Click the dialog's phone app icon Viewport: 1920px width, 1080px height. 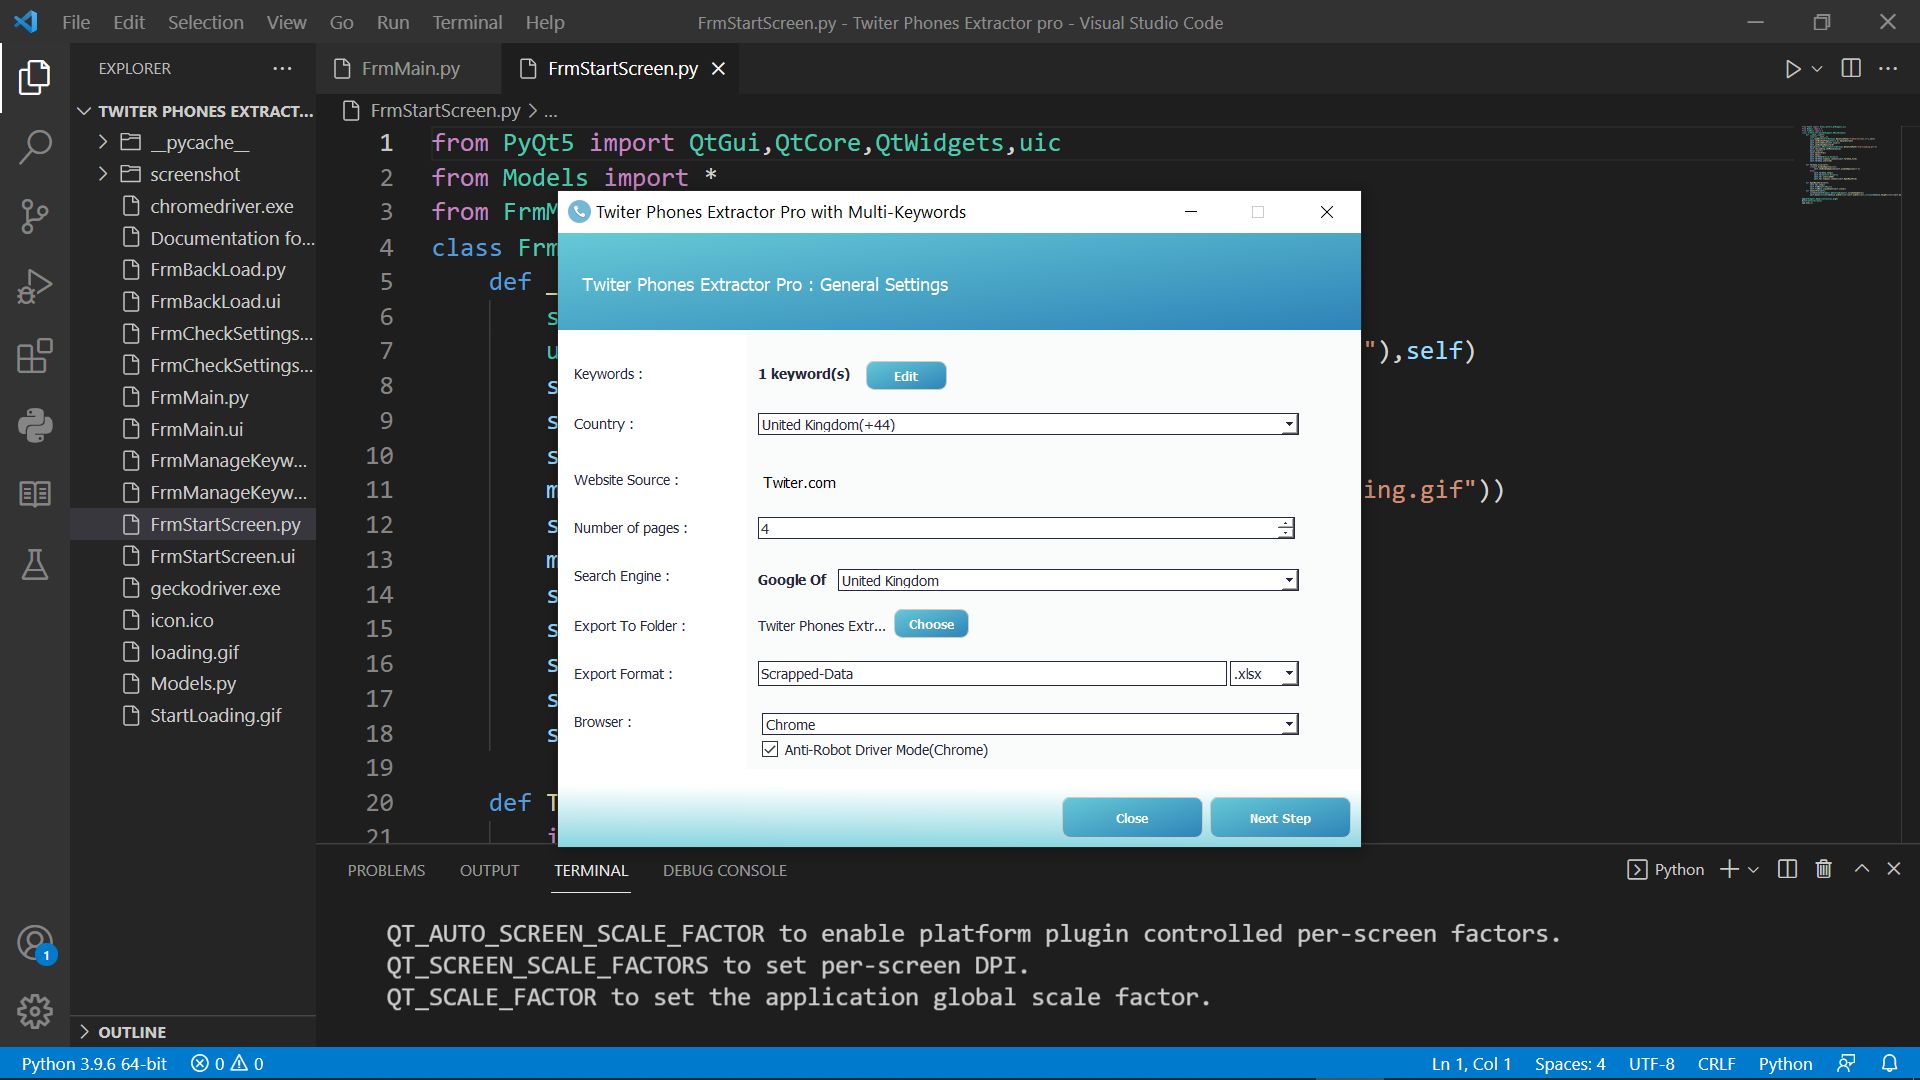coord(579,211)
